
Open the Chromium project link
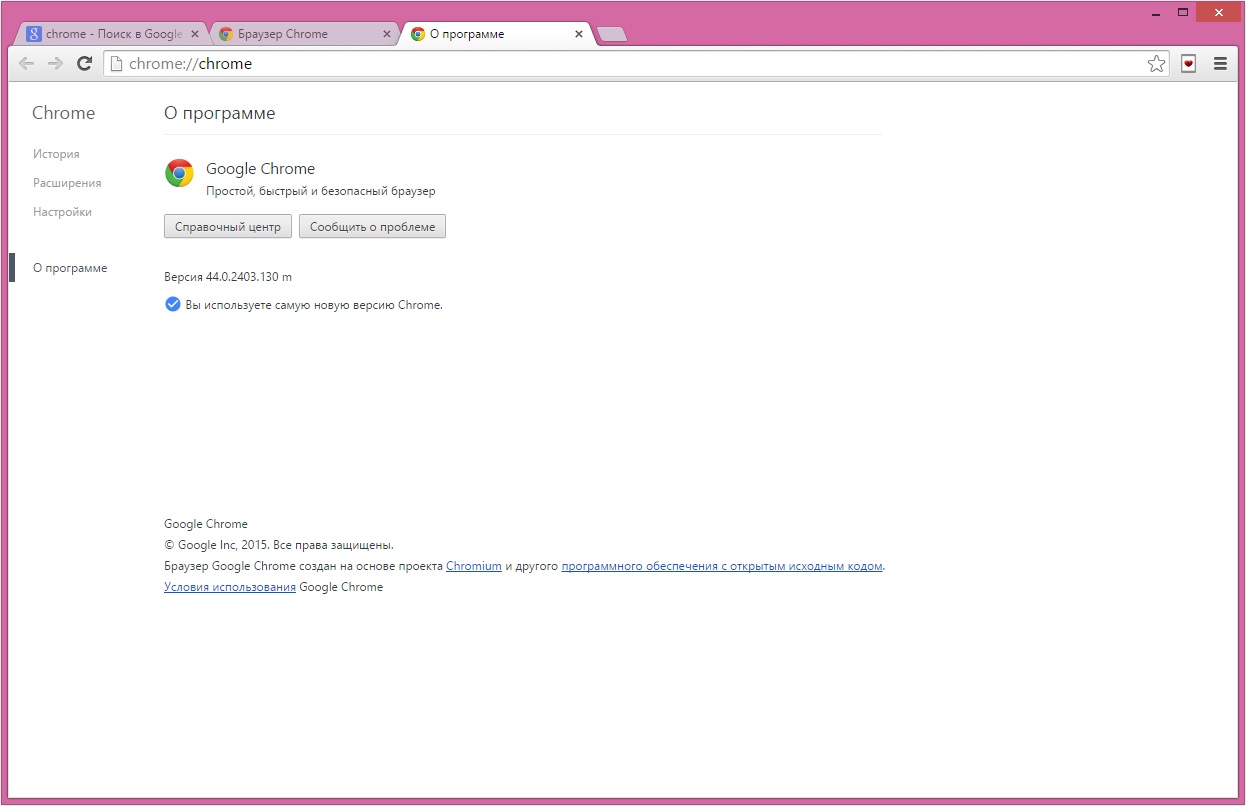pos(474,566)
